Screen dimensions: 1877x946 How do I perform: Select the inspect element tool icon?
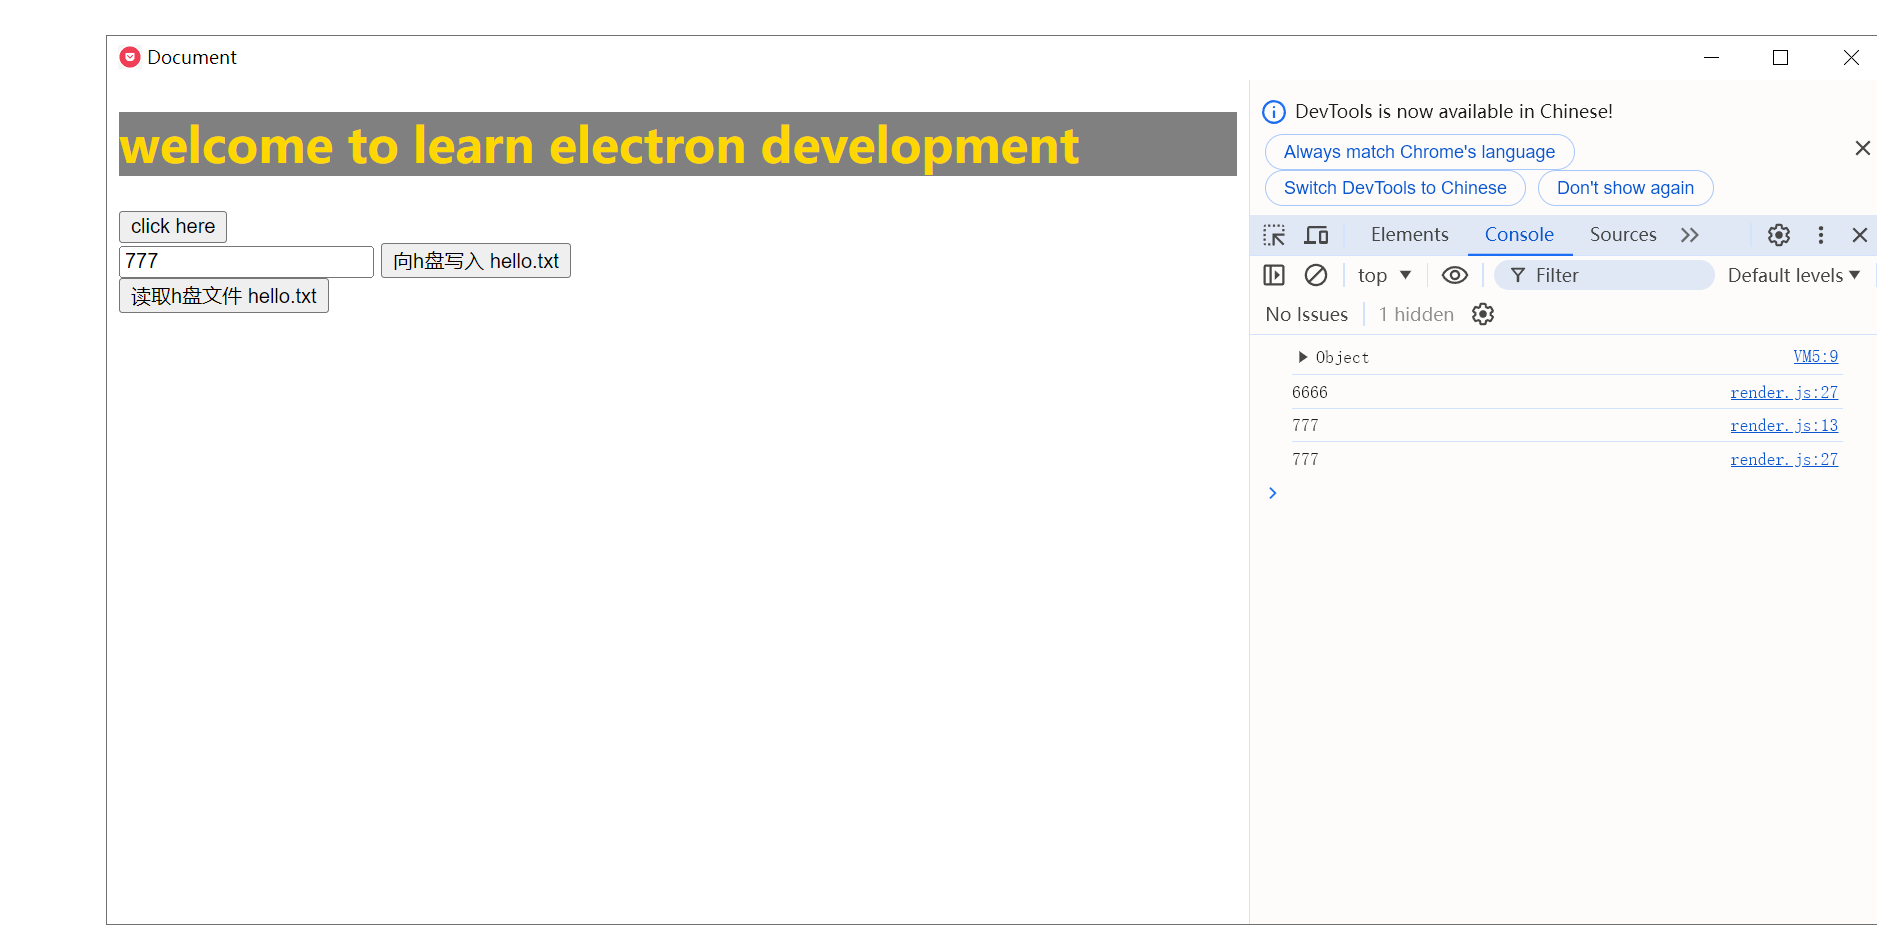click(x=1274, y=235)
